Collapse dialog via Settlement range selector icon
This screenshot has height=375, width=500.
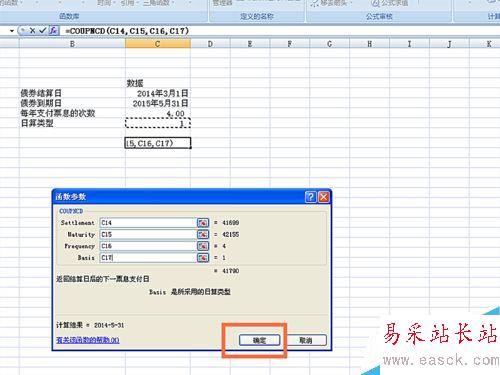point(203,223)
